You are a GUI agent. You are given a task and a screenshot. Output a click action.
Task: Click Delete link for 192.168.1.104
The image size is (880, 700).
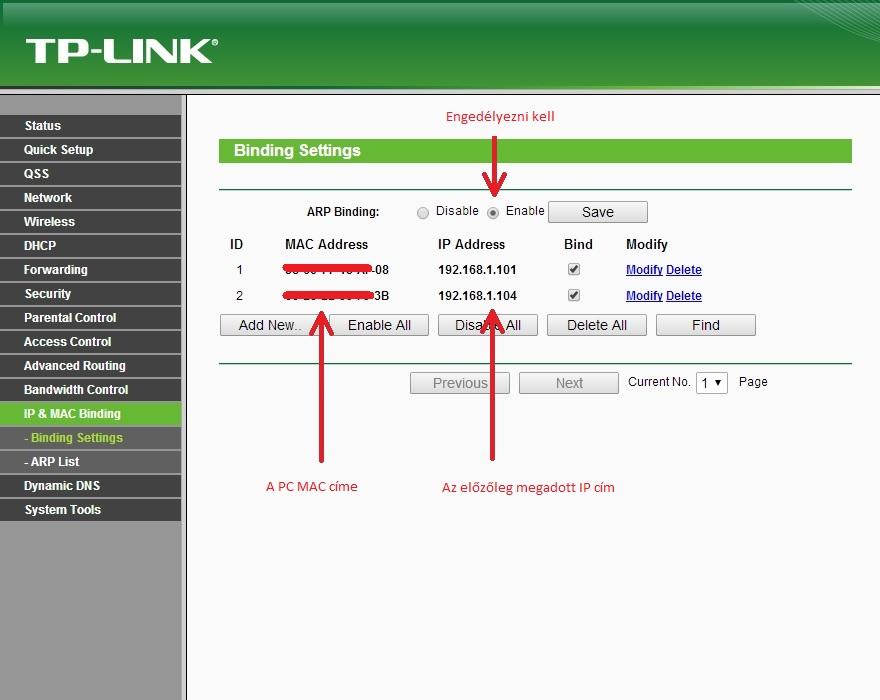684,296
